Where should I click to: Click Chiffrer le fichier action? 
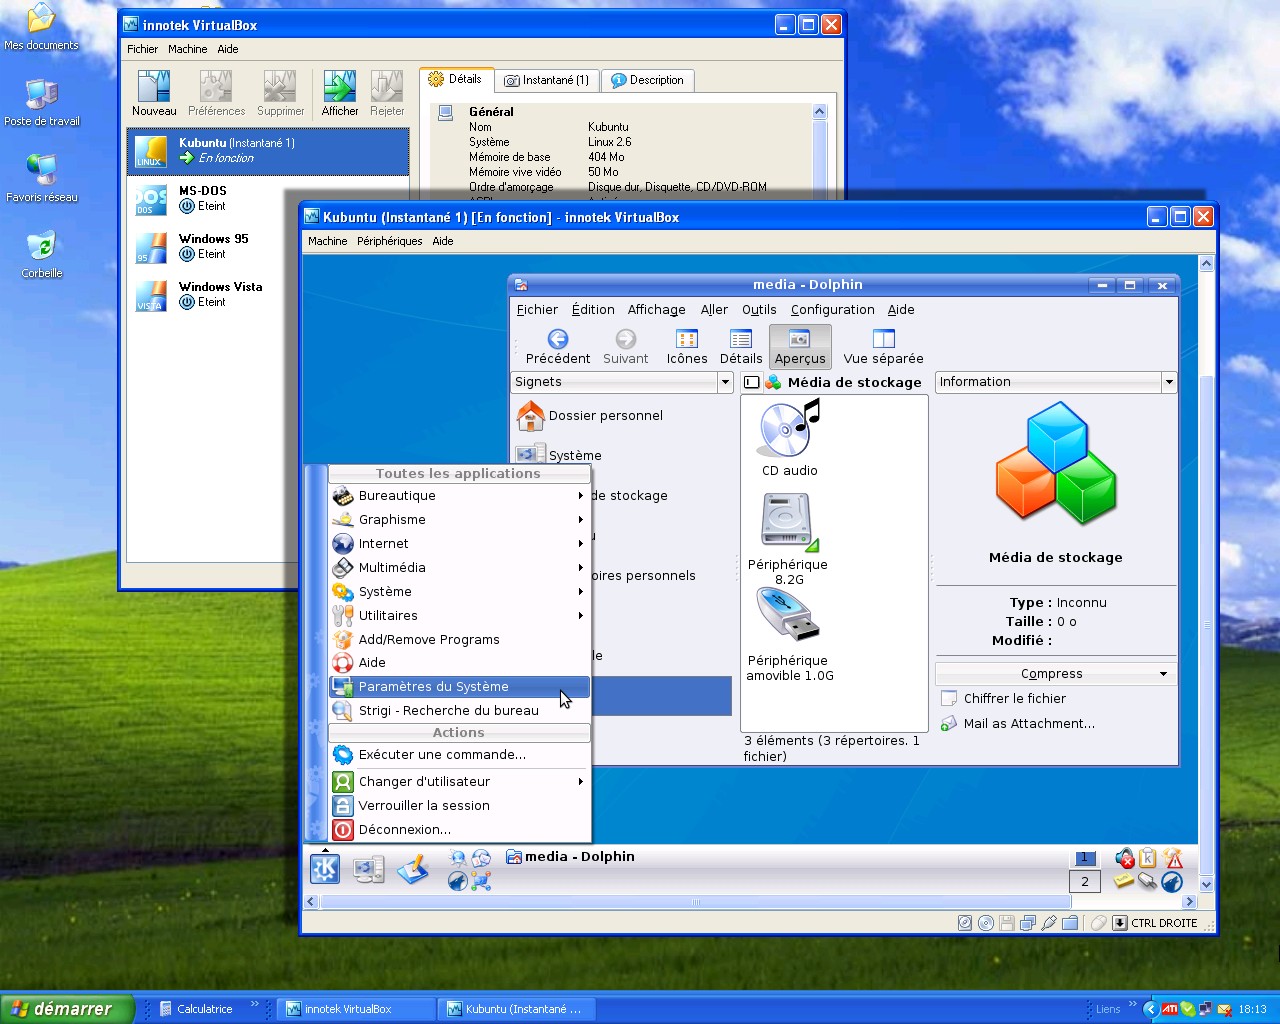click(1004, 699)
